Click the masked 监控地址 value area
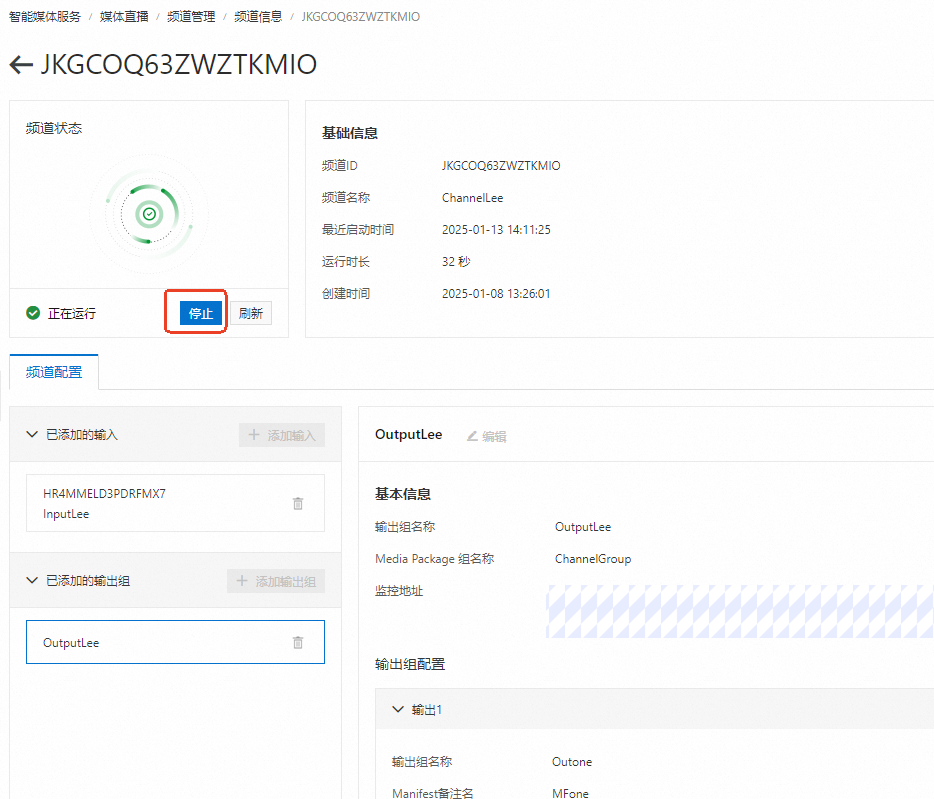Viewport: 934px width, 799px height. pyautogui.click(x=740, y=611)
